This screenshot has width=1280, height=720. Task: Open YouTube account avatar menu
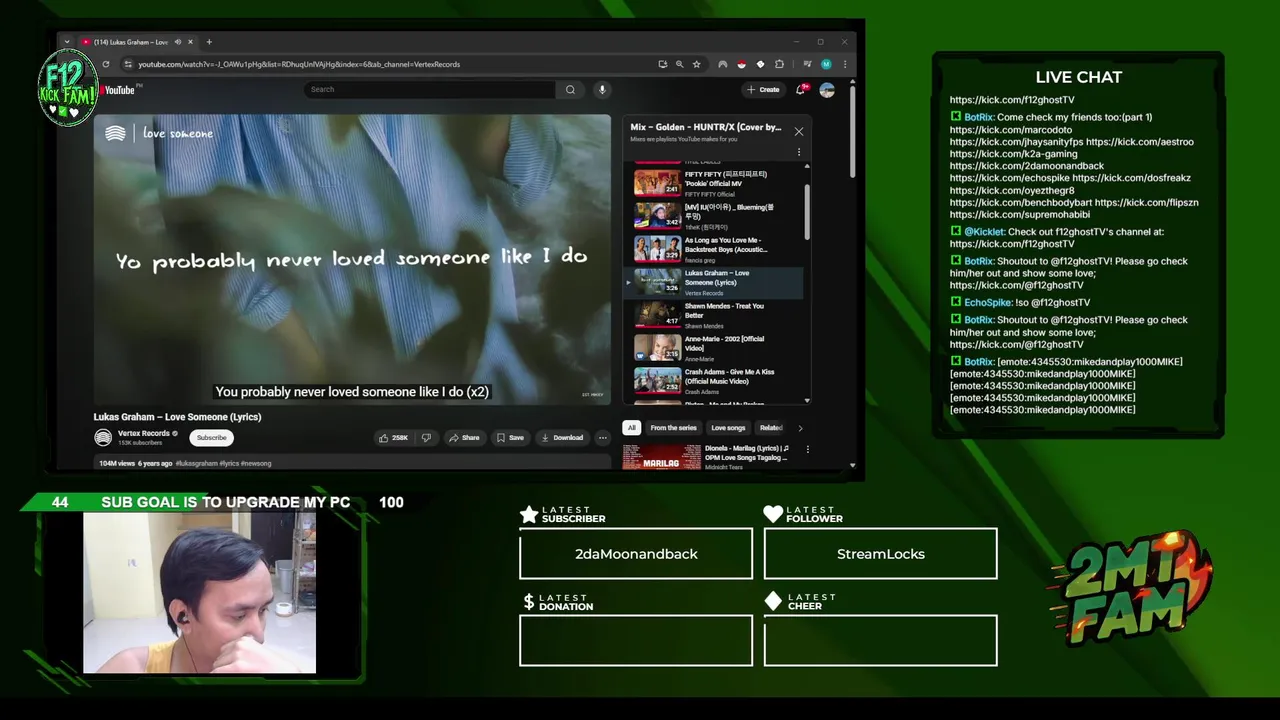(x=827, y=89)
